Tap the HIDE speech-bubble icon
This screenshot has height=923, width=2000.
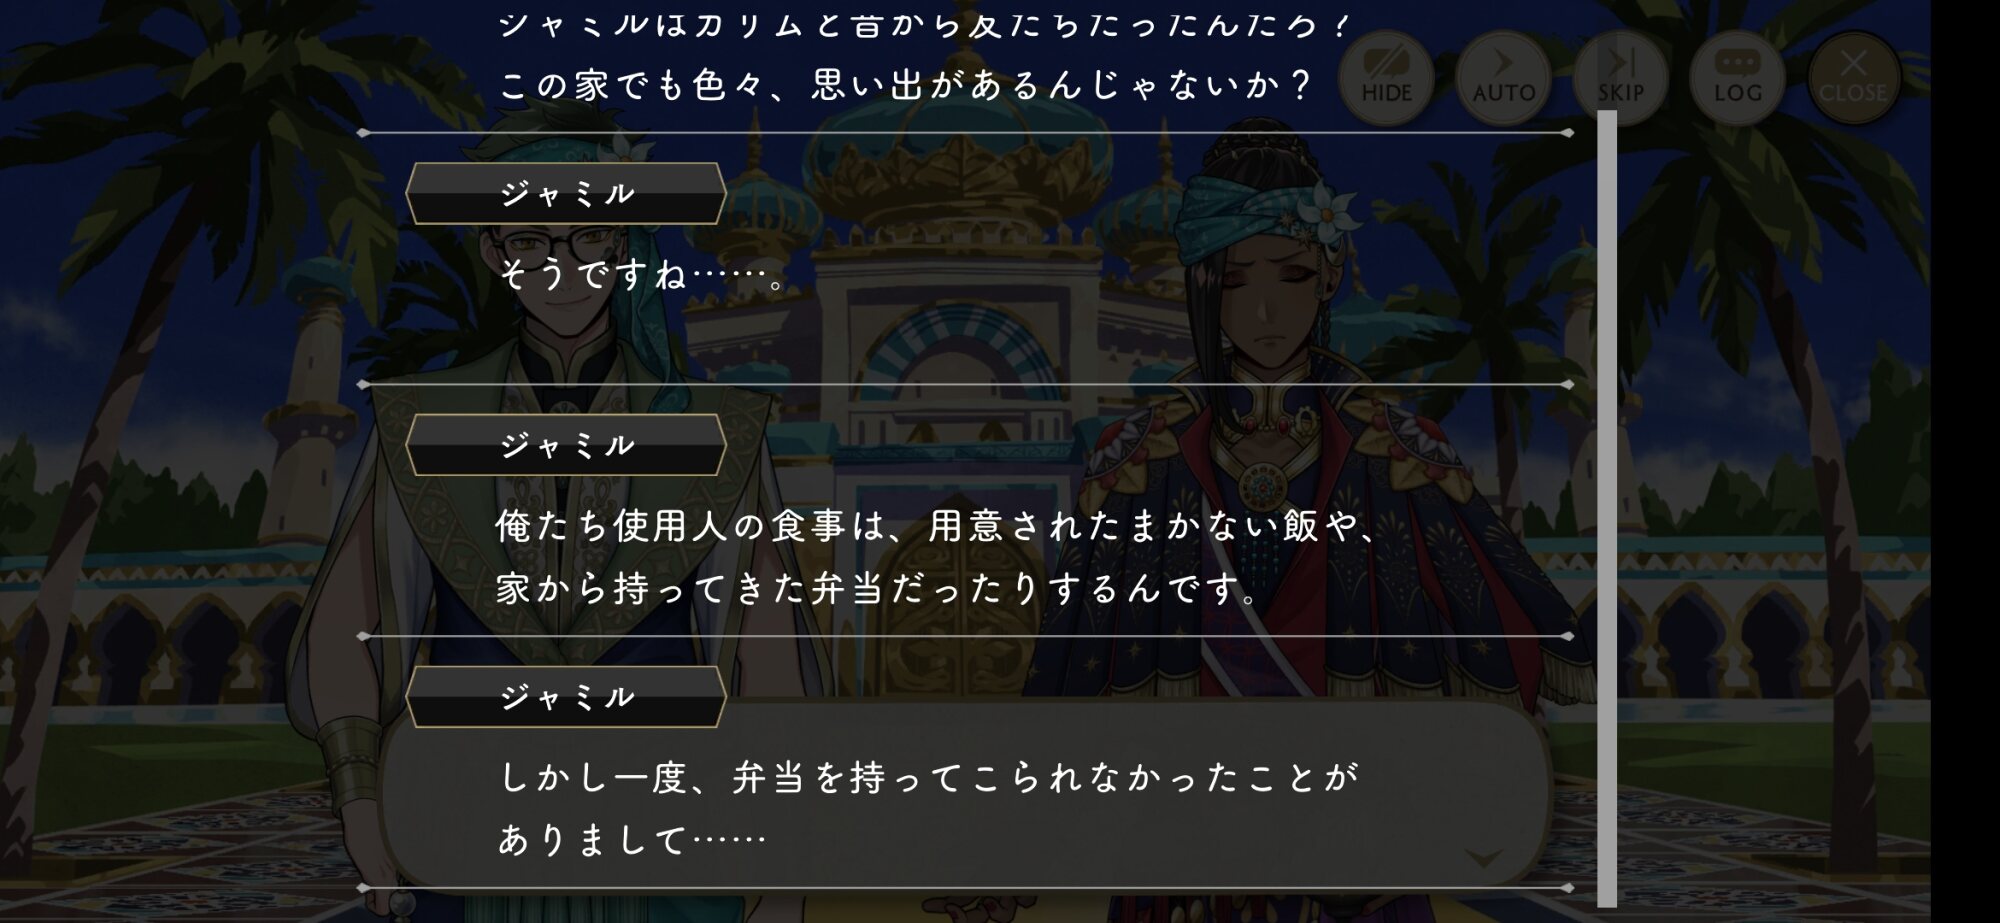coord(1386,77)
